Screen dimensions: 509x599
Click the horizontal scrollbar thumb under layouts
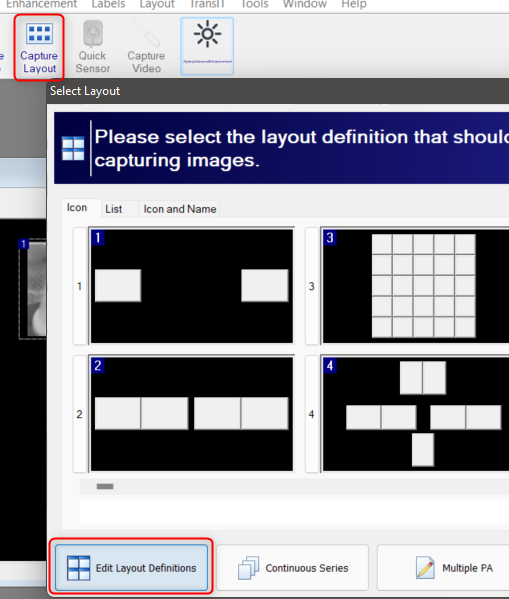pos(105,486)
